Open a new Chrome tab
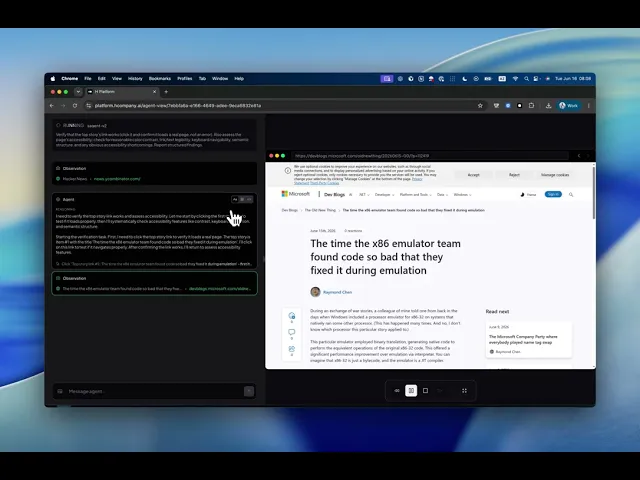This screenshot has height=480, width=640. click(x=166, y=92)
